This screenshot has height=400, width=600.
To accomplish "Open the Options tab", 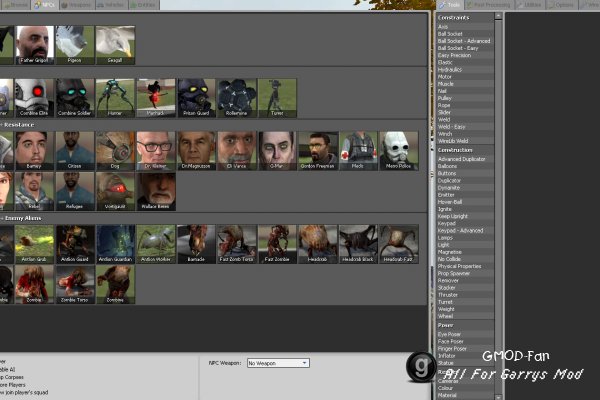I will 562,5.
